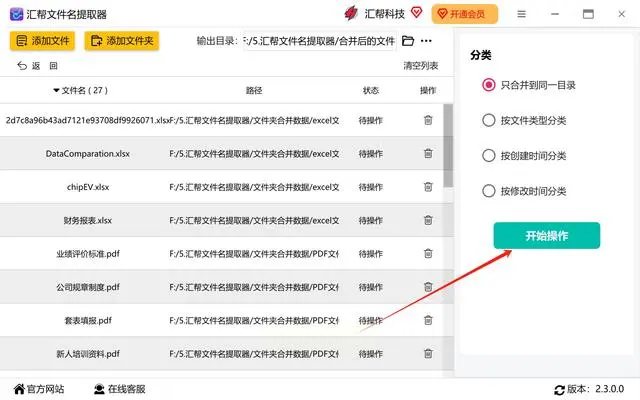Viewport: 640px width, 400px height.
Task: Click 开通会员 membership button
Action: (x=464, y=14)
